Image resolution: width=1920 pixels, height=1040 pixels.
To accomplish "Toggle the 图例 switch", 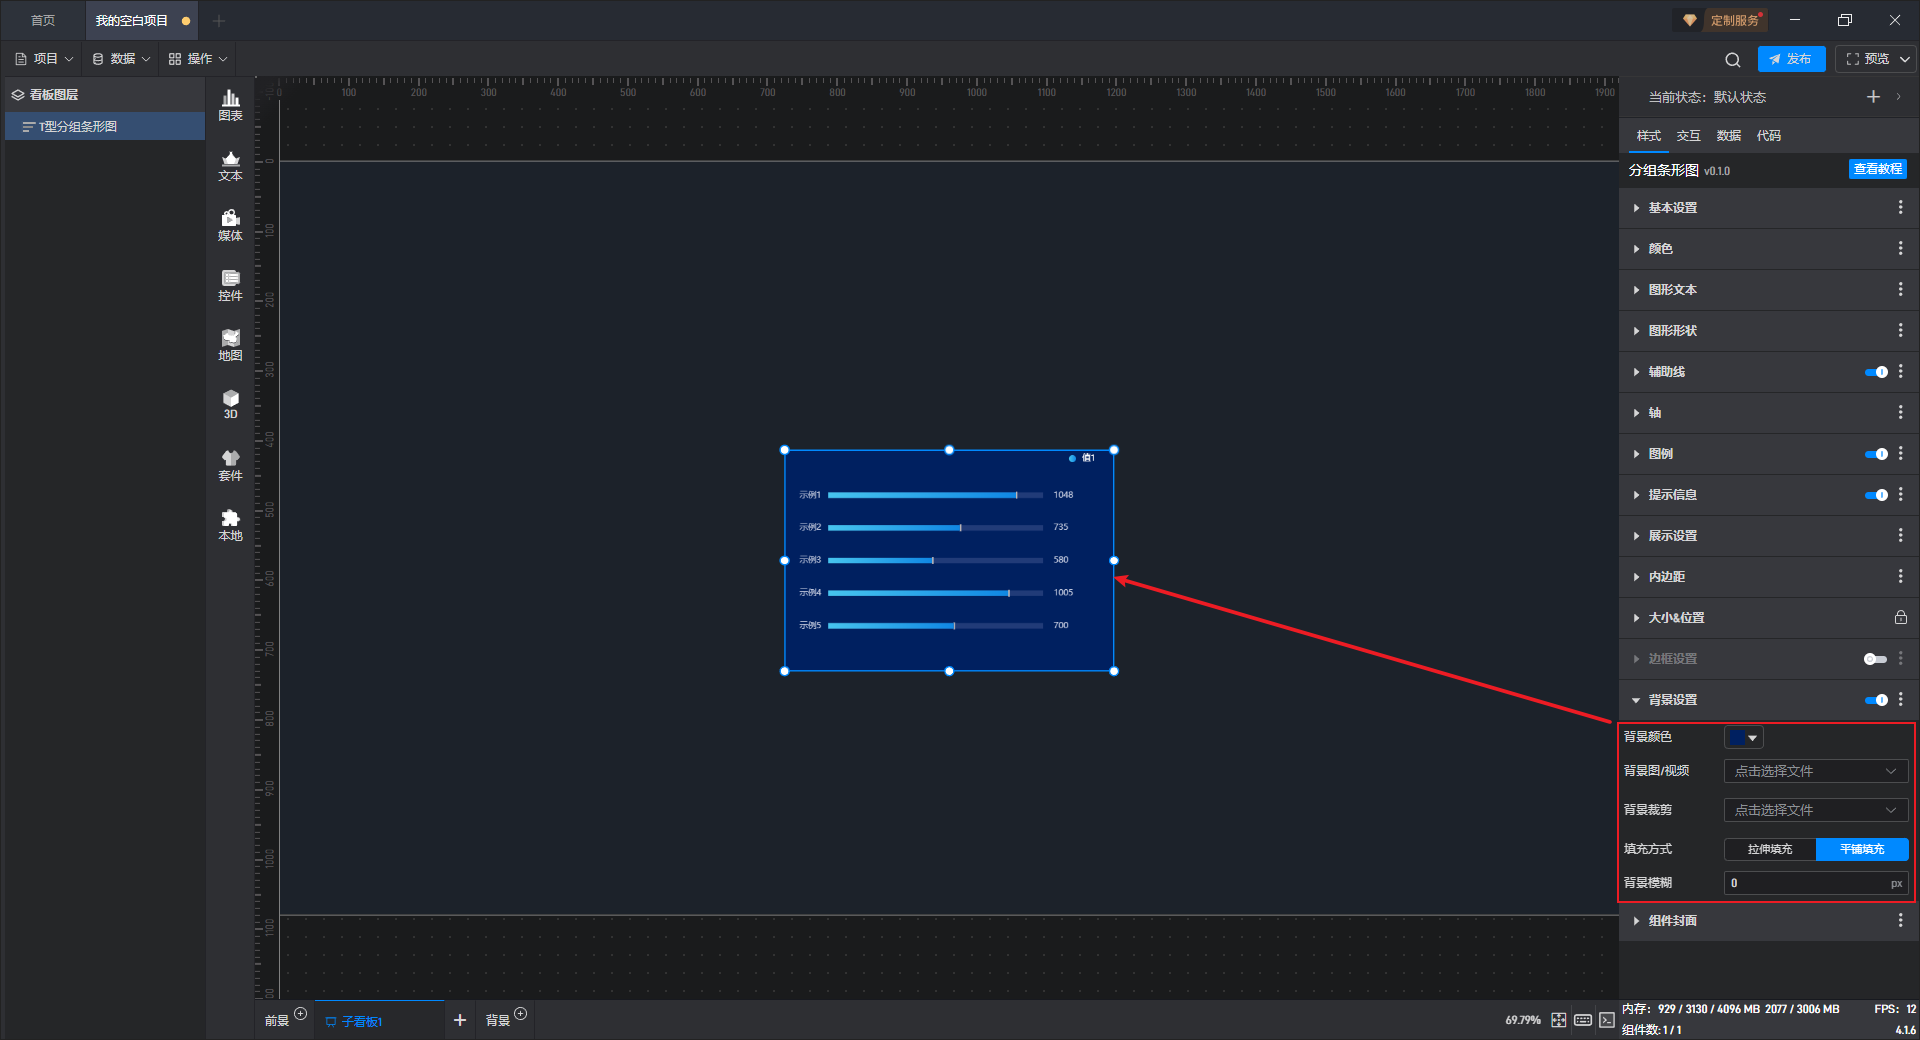I will click(x=1876, y=454).
